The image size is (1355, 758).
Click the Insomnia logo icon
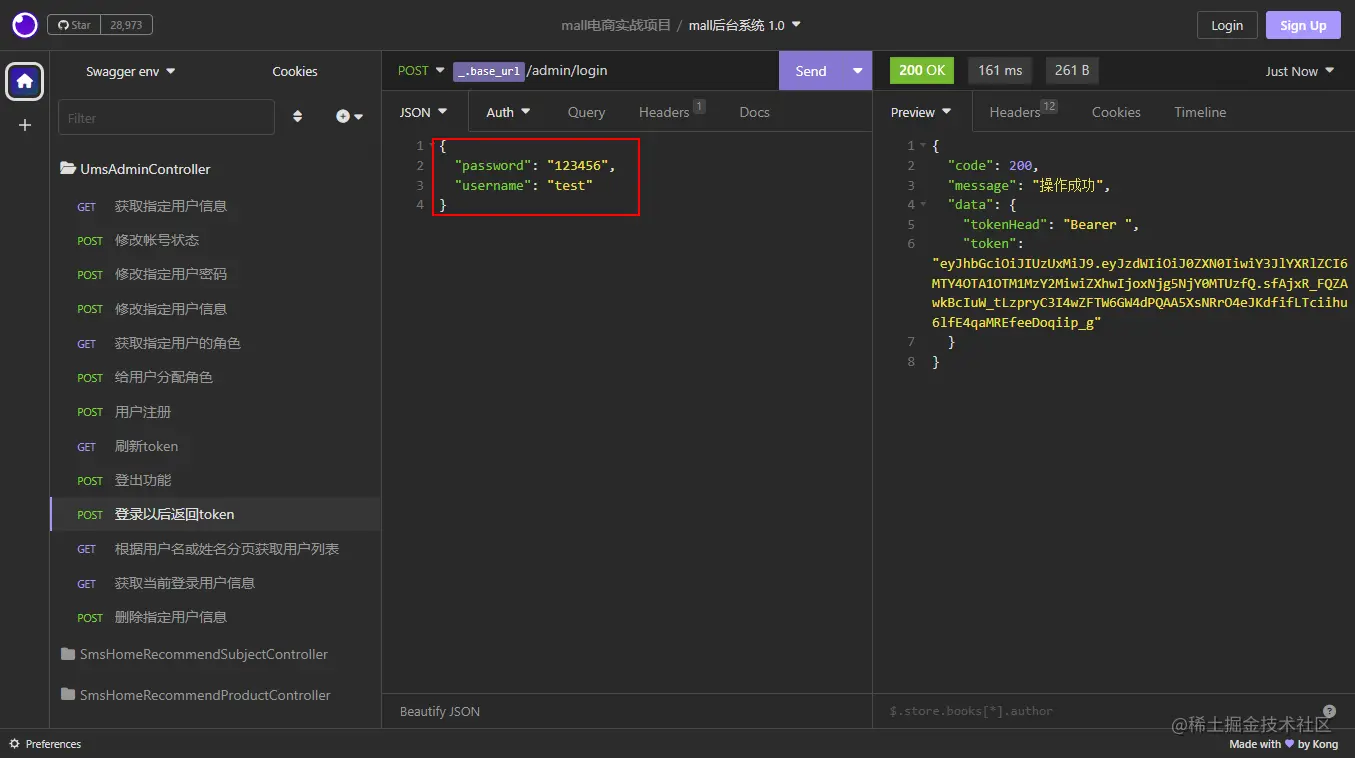[24, 25]
